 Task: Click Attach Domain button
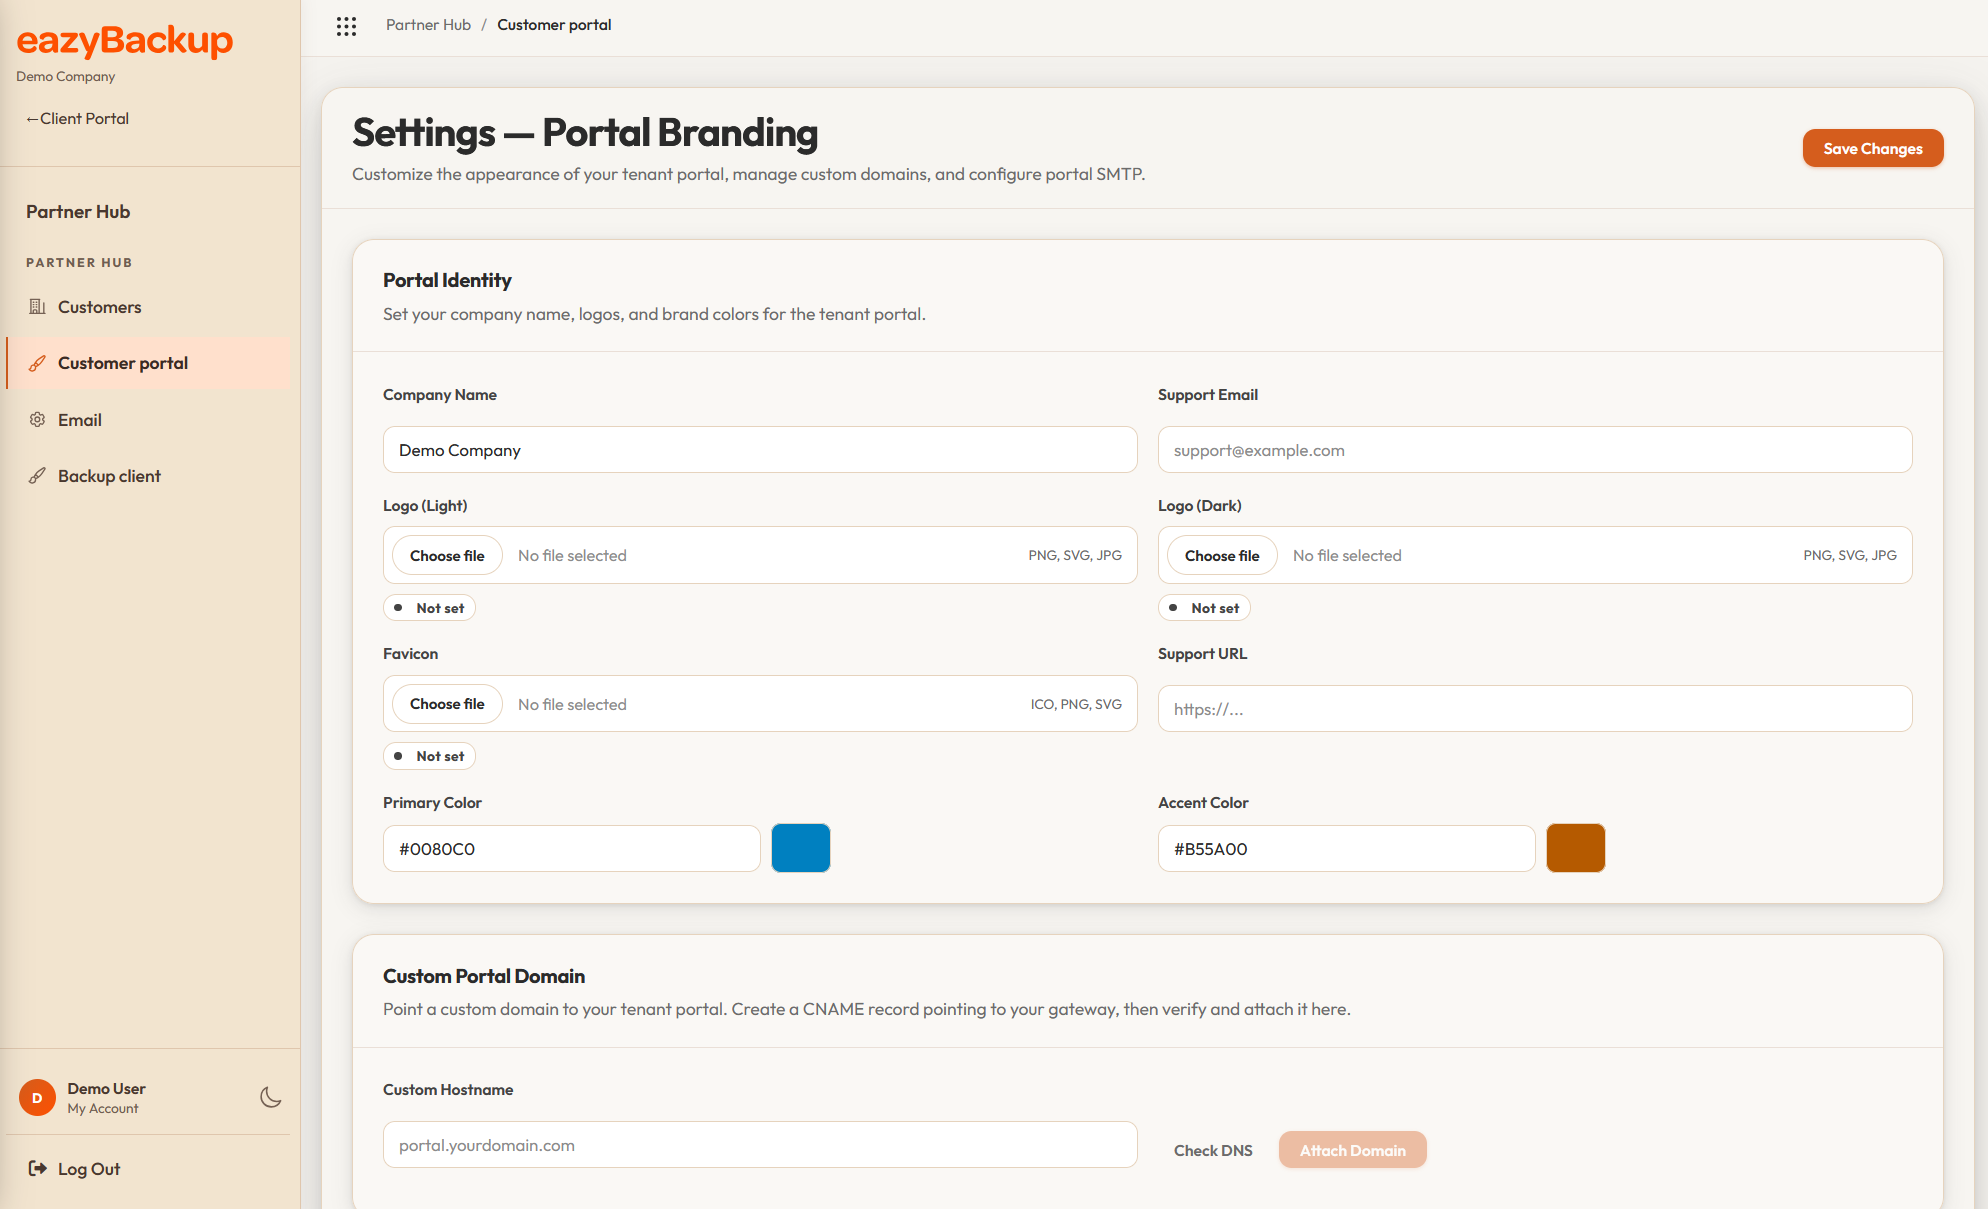[x=1353, y=1150]
